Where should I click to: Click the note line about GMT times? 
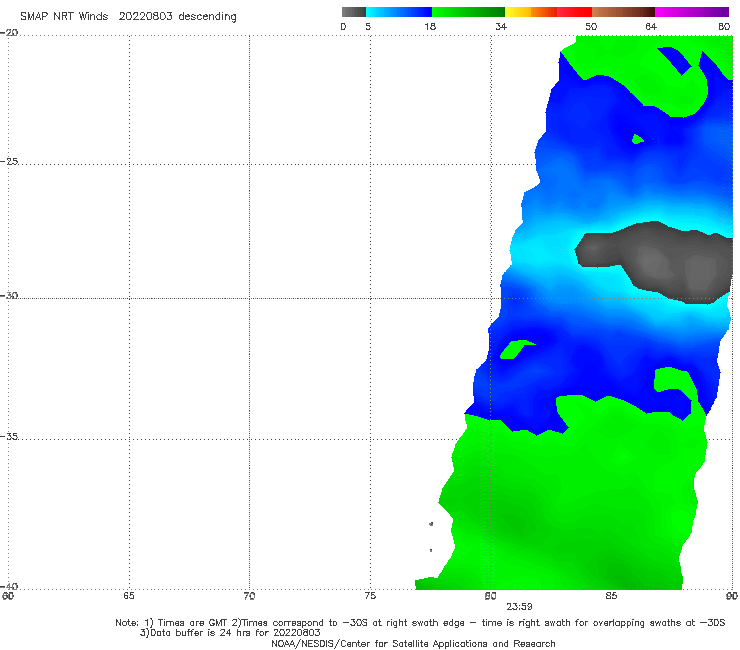420,623
